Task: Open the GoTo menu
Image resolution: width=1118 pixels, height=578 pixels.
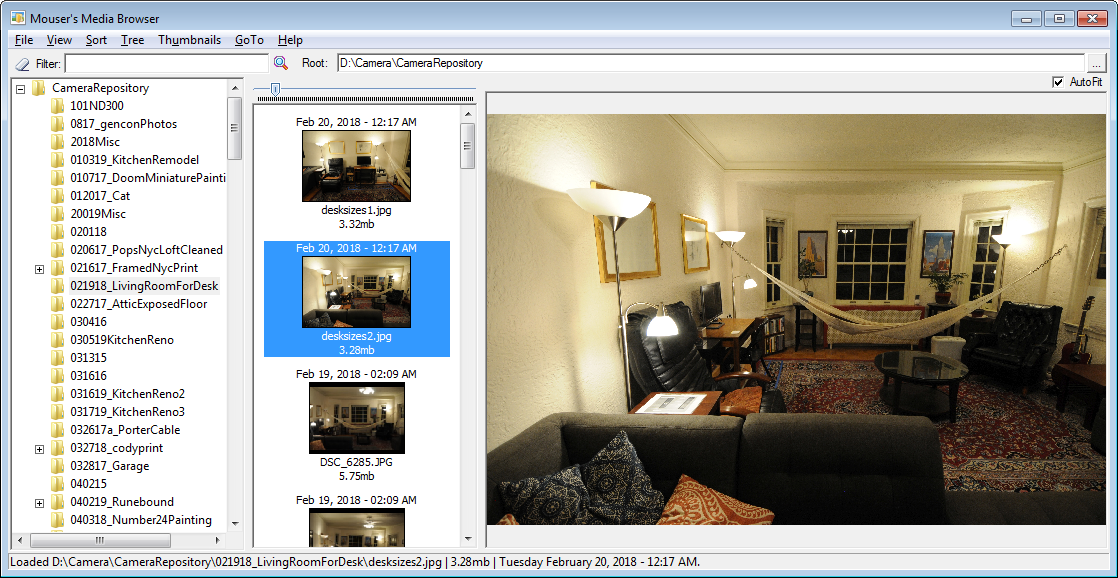Action: pyautogui.click(x=250, y=40)
